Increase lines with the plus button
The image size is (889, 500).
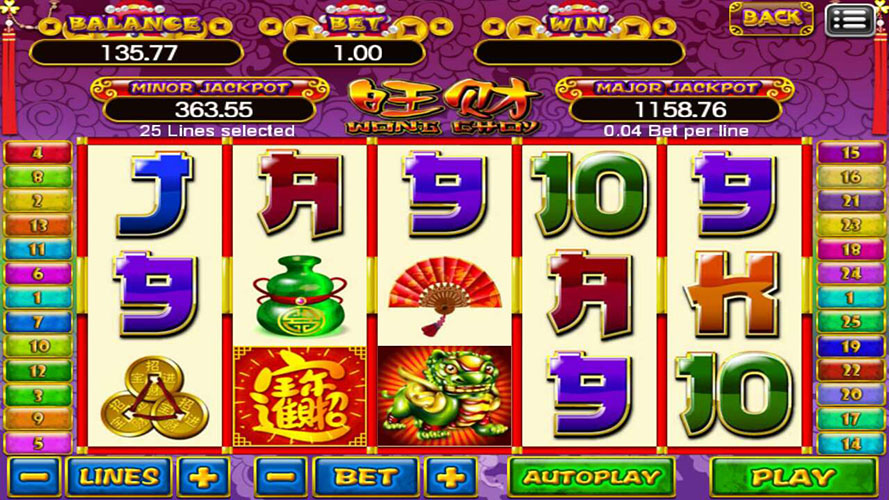click(204, 477)
